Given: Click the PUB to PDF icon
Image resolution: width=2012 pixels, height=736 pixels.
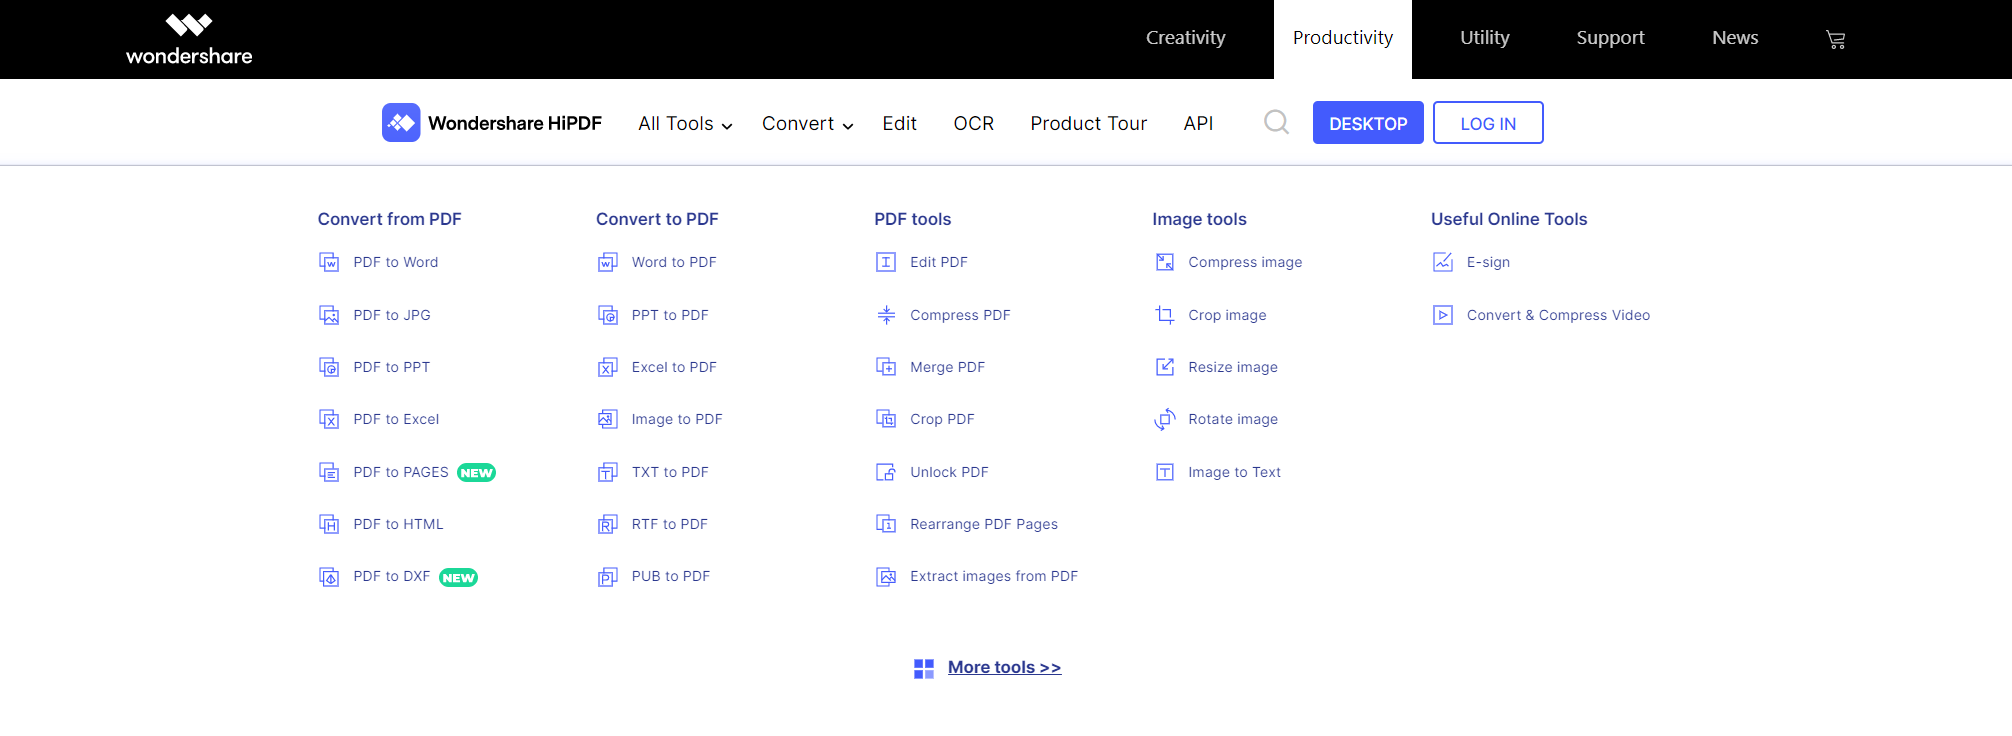Looking at the screenshot, I should (x=608, y=577).
